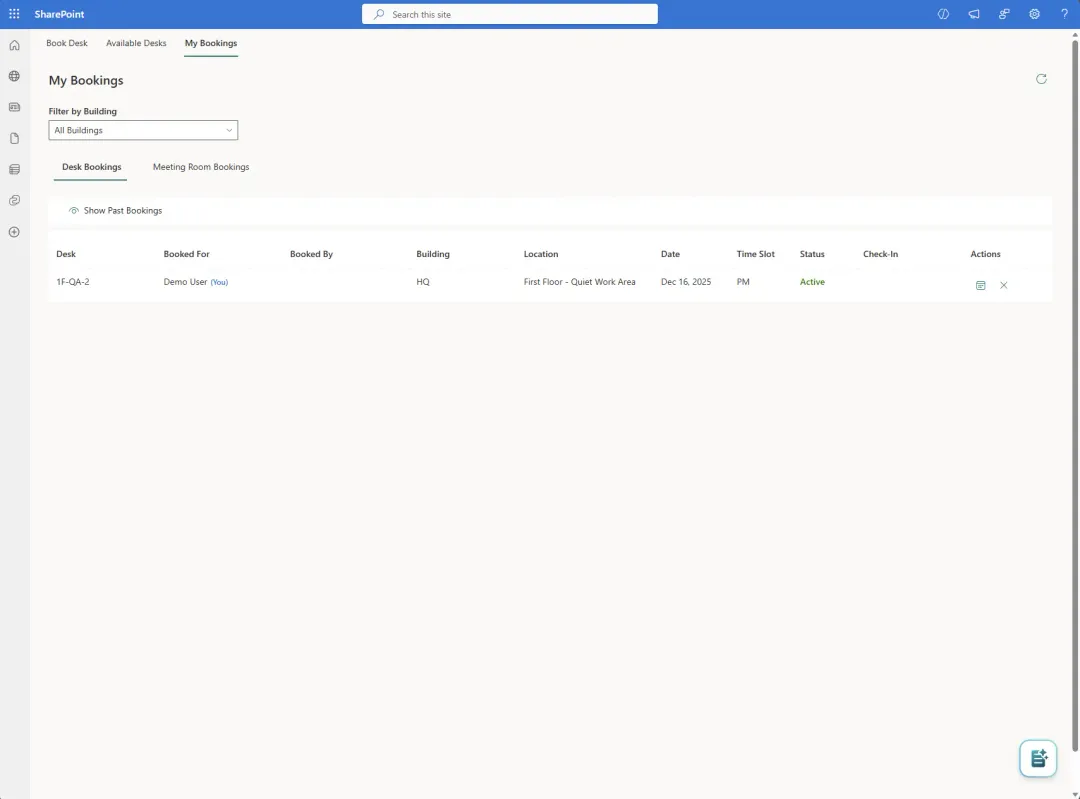Click the database icon in left sidebar

(14, 169)
